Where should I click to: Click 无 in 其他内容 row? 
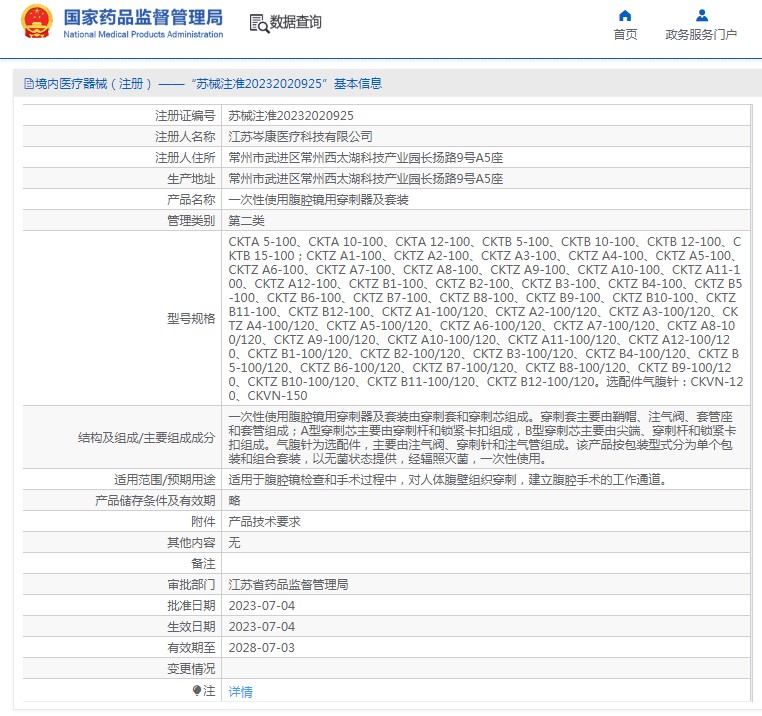click(234, 542)
